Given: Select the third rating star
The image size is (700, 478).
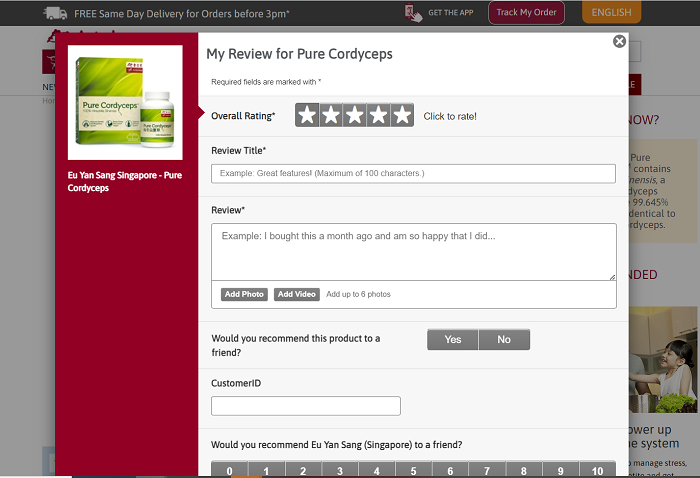Looking at the screenshot, I should 355,116.
